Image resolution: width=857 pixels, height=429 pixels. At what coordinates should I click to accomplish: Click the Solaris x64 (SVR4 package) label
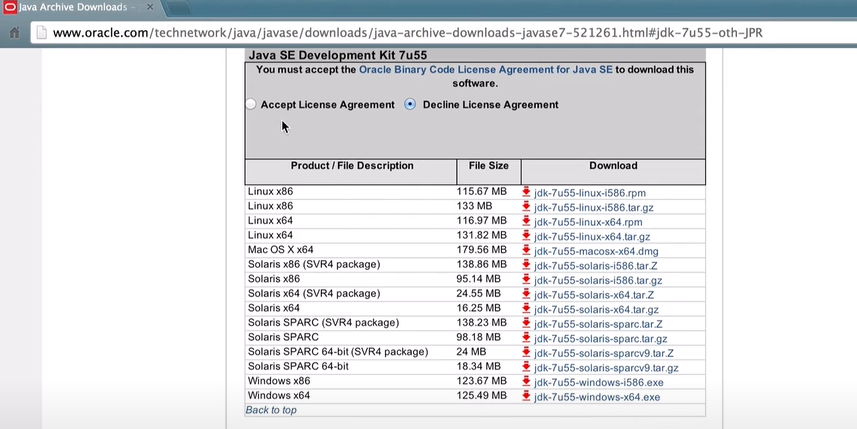coord(314,293)
